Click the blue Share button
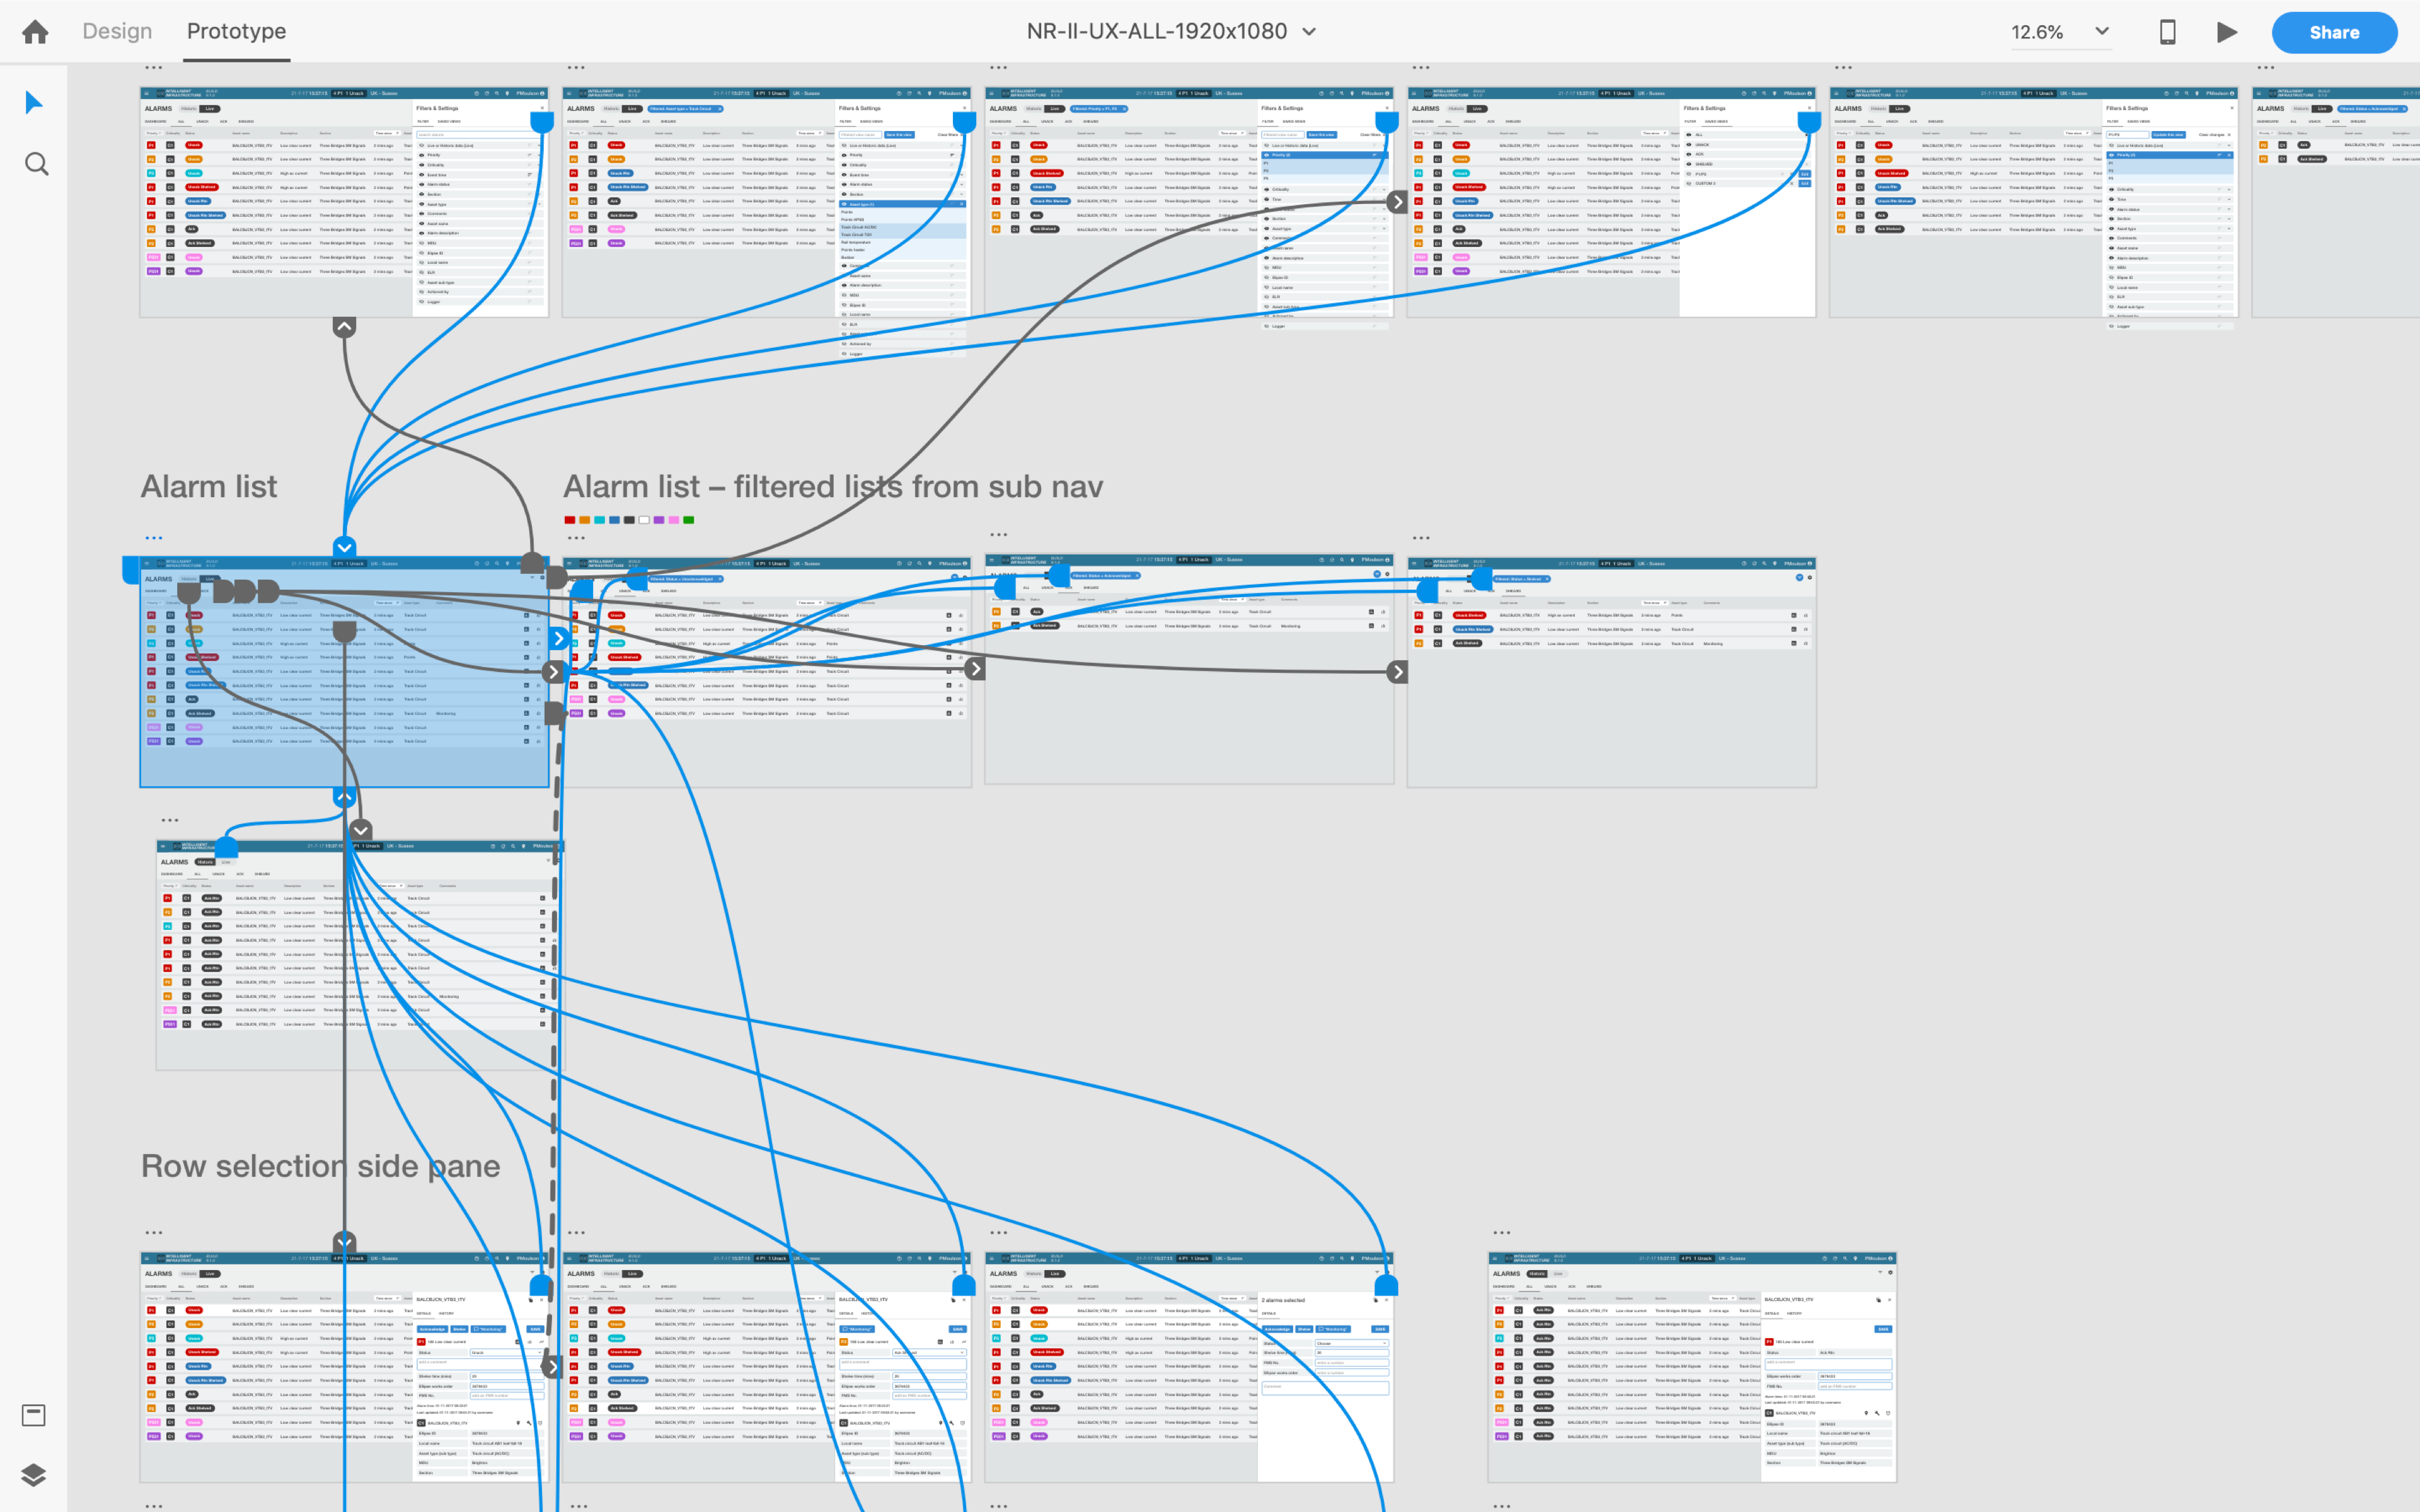 point(2333,32)
